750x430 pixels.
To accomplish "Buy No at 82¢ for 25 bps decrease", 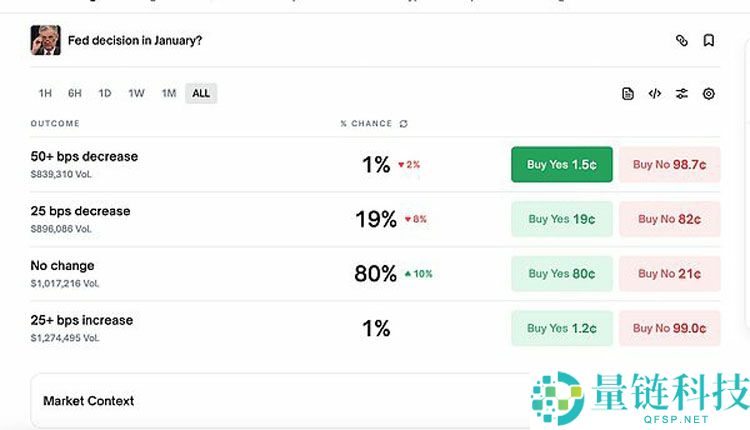I will point(669,219).
